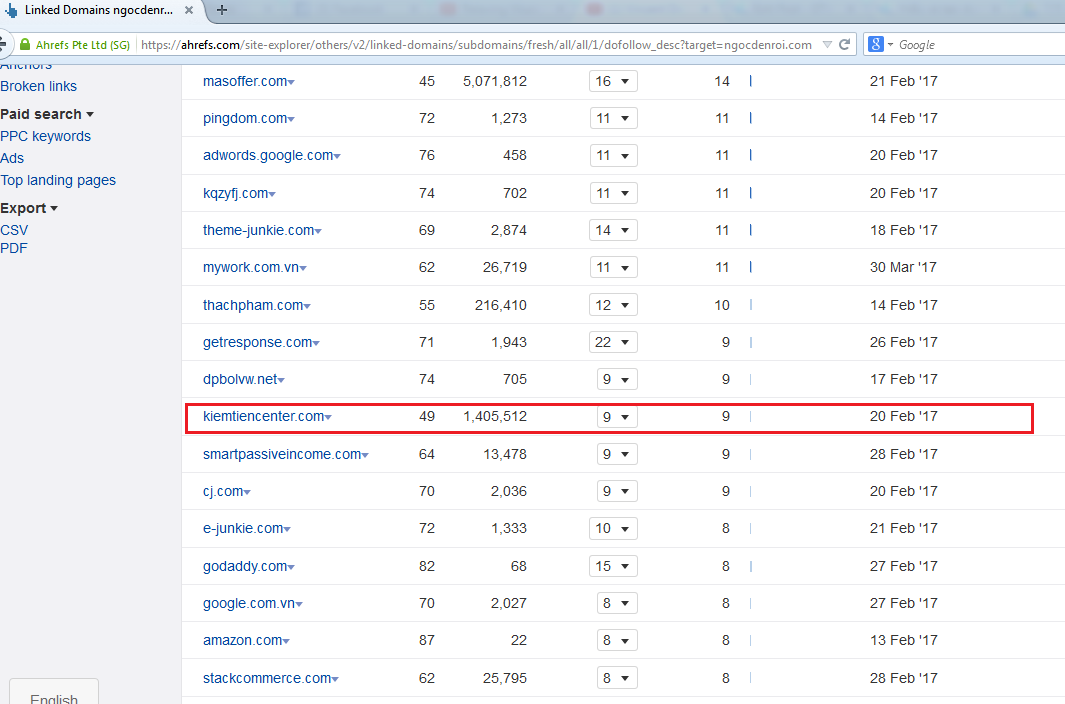This screenshot has height=704, width=1065.
Task: Expand e-junkie.com links dropdown showing 10
Action: (x=613, y=528)
